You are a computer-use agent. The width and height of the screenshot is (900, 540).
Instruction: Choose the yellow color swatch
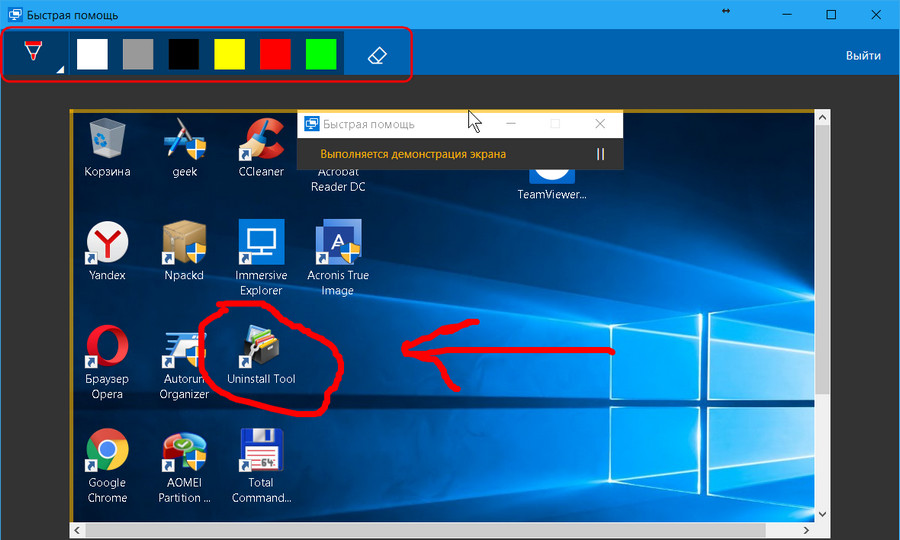230,55
